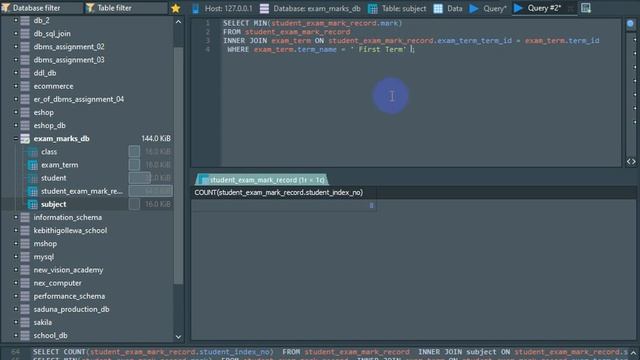Viewport: 640px width, 360px height.
Task: Select the student table
Action: click(53, 178)
